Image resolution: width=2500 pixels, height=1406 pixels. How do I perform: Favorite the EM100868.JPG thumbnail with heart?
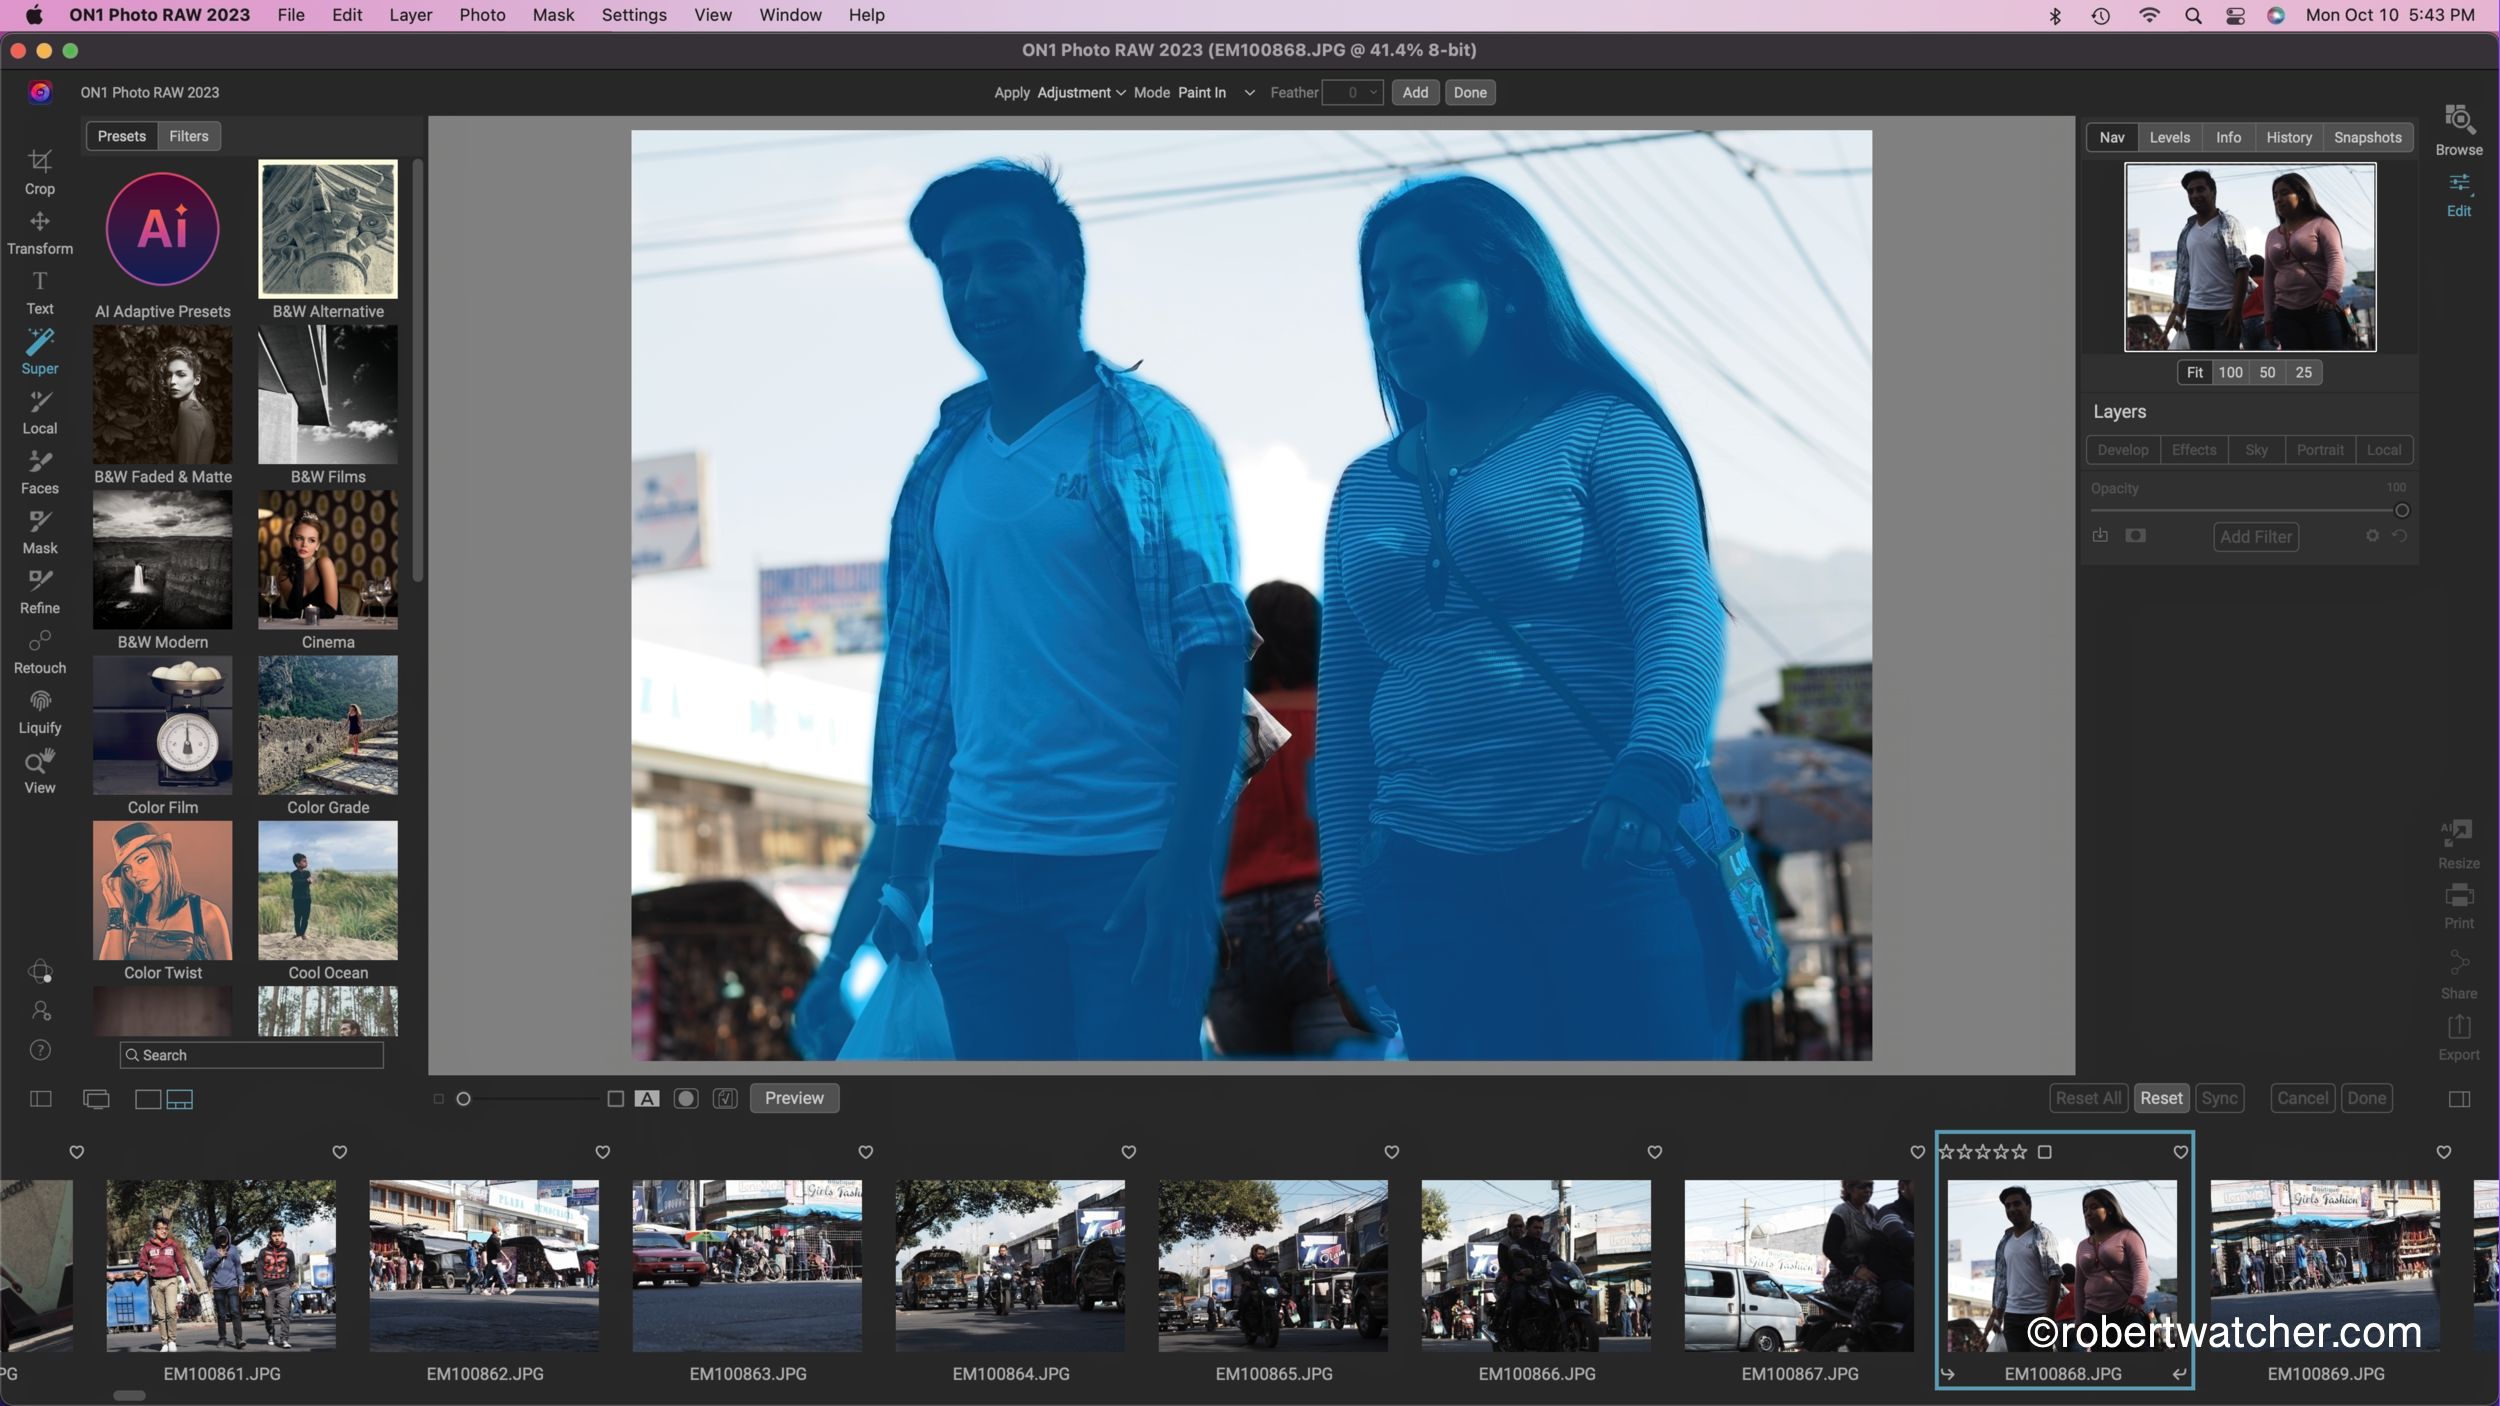click(x=2180, y=1152)
